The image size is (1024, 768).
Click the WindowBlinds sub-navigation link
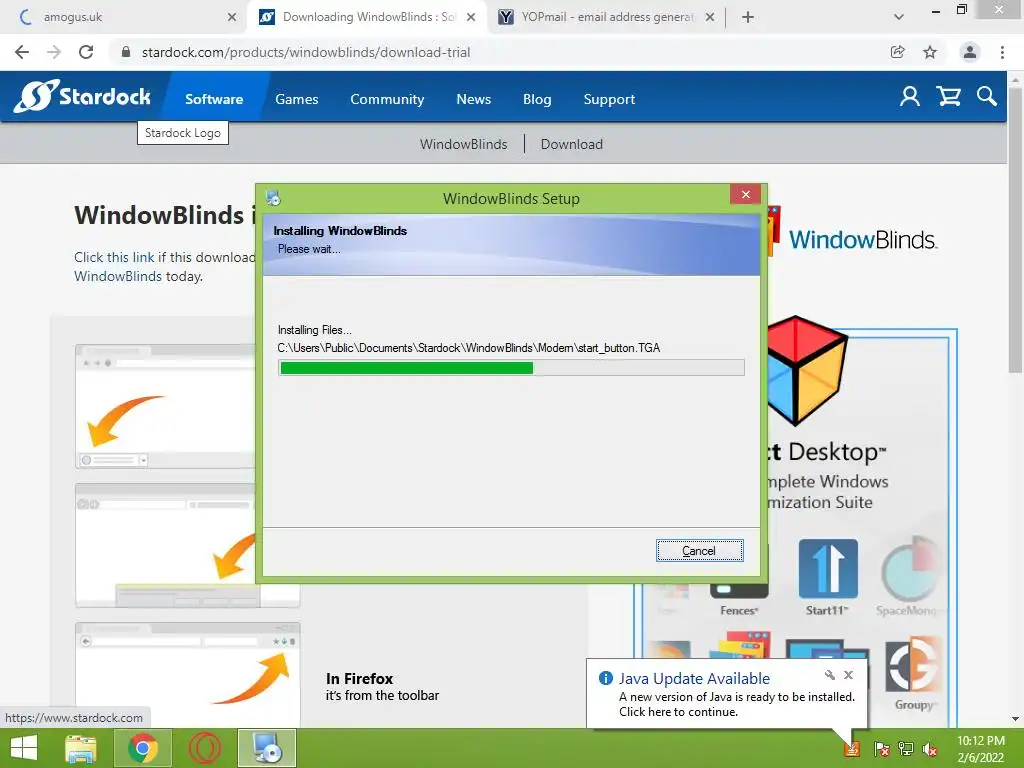pos(463,144)
